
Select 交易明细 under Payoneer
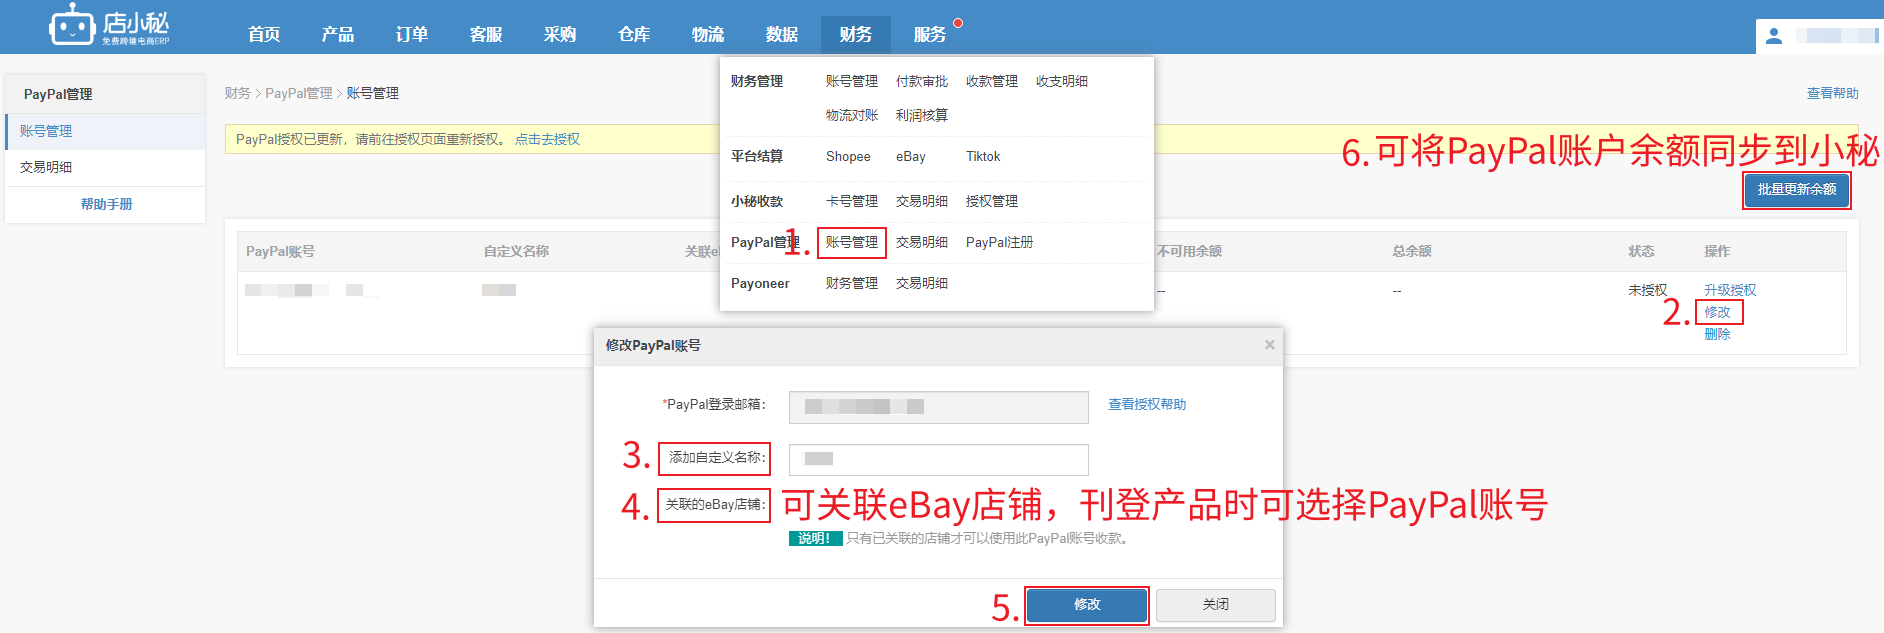(x=922, y=283)
